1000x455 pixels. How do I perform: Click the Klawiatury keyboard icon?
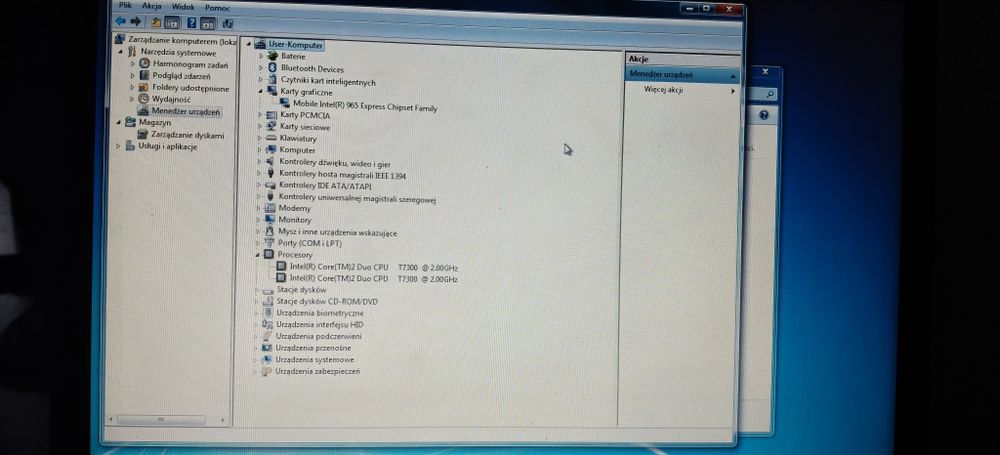[270, 138]
